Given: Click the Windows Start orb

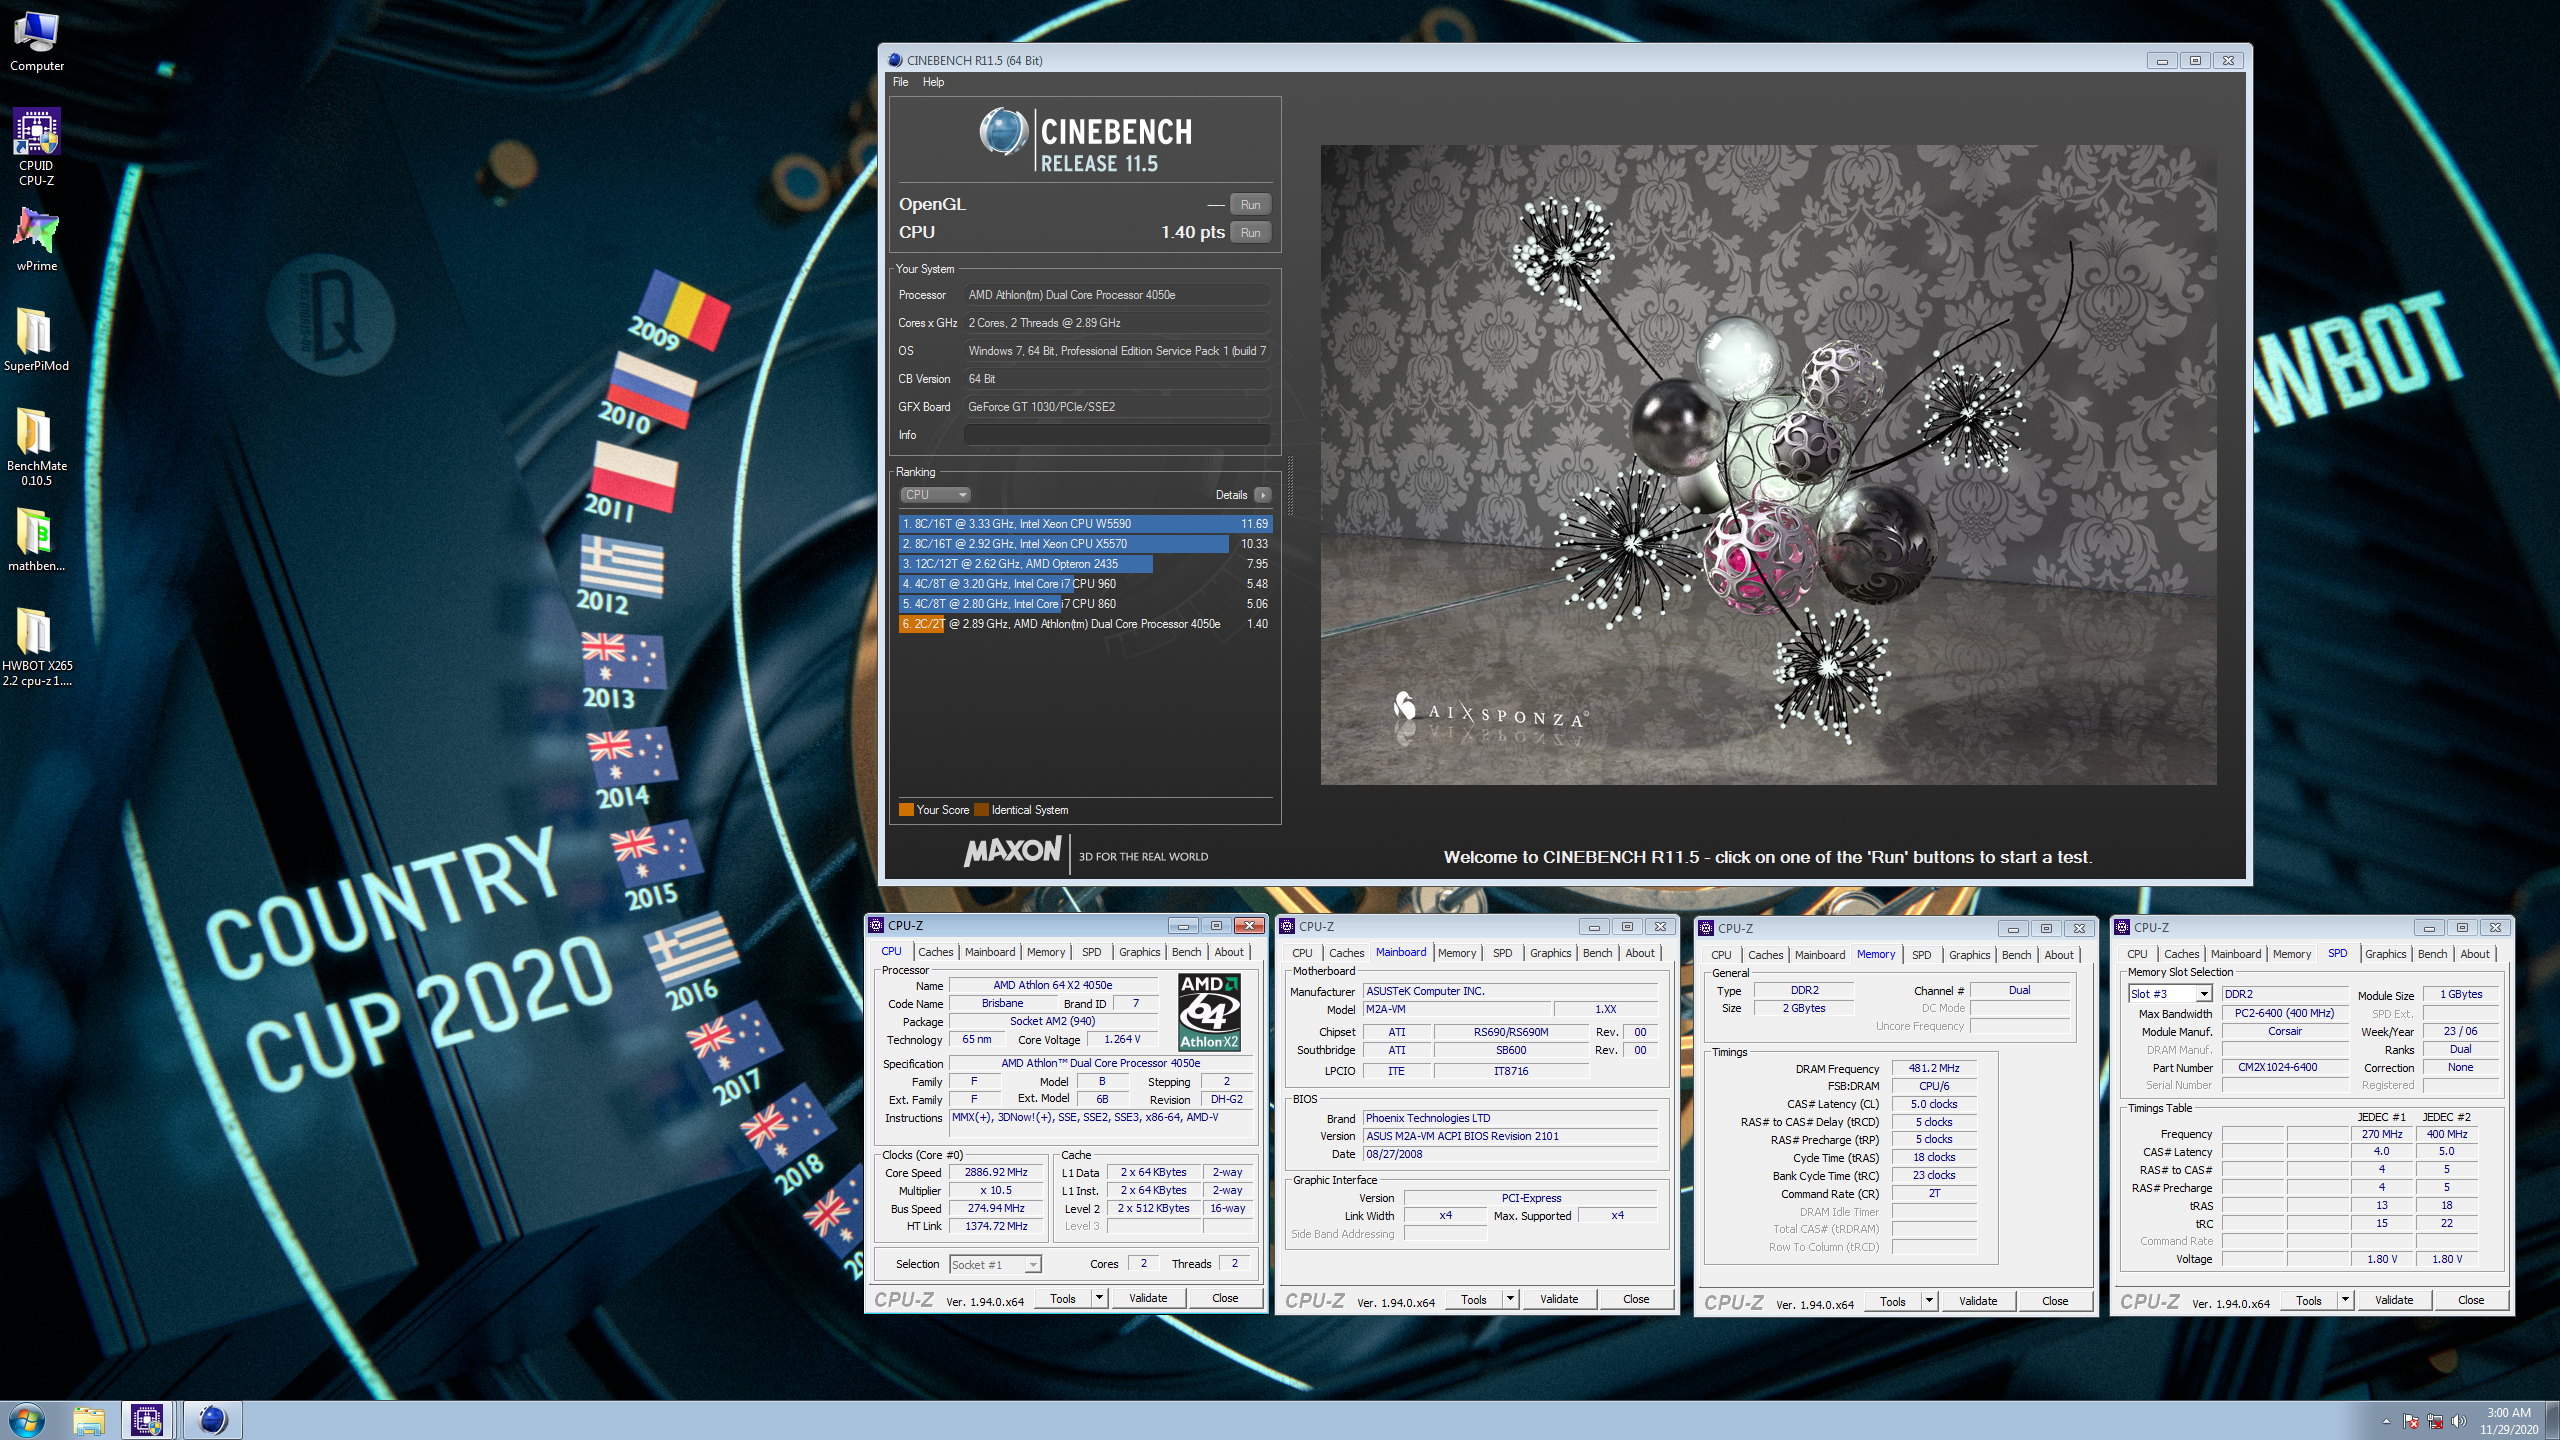Looking at the screenshot, I should [x=27, y=1420].
